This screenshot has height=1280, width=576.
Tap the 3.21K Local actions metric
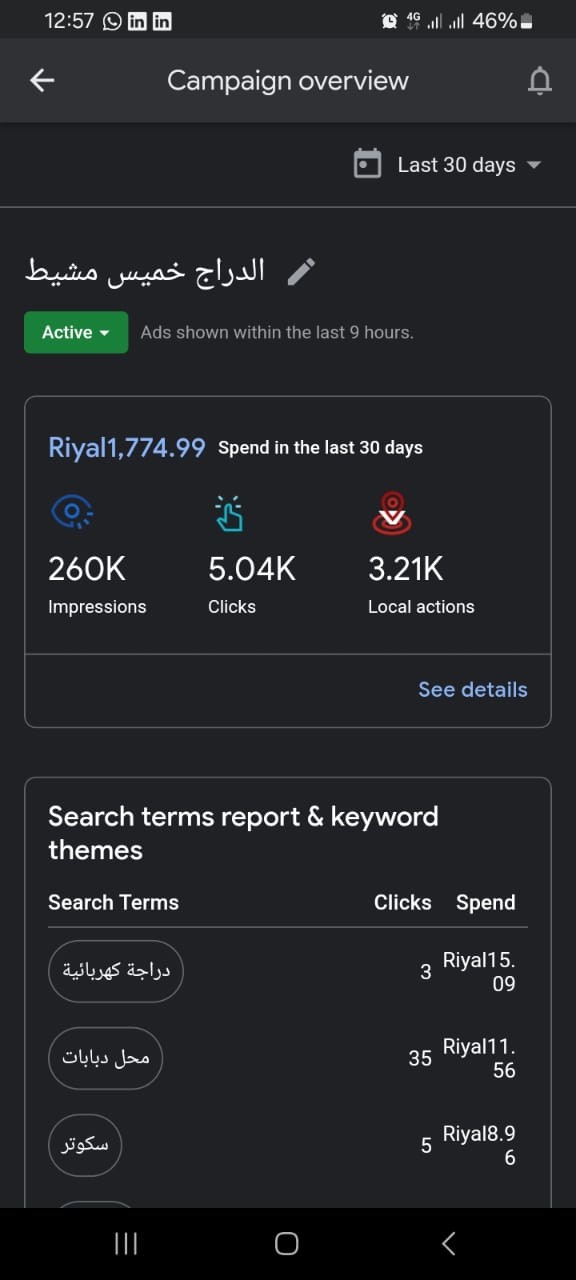coord(421,584)
